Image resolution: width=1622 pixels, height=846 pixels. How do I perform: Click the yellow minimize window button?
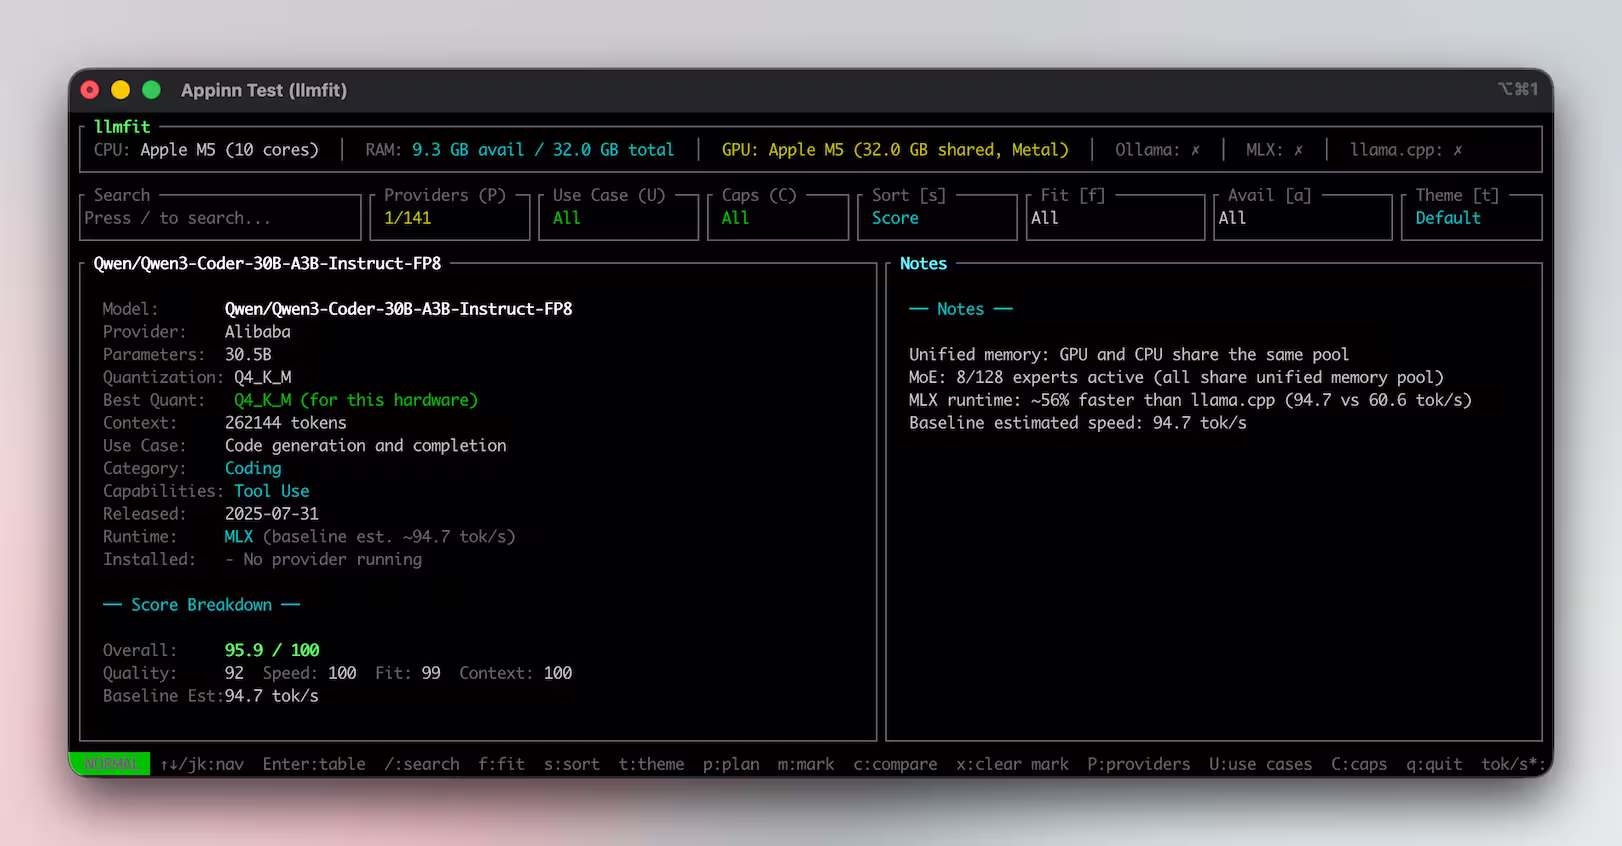click(120, 90)
